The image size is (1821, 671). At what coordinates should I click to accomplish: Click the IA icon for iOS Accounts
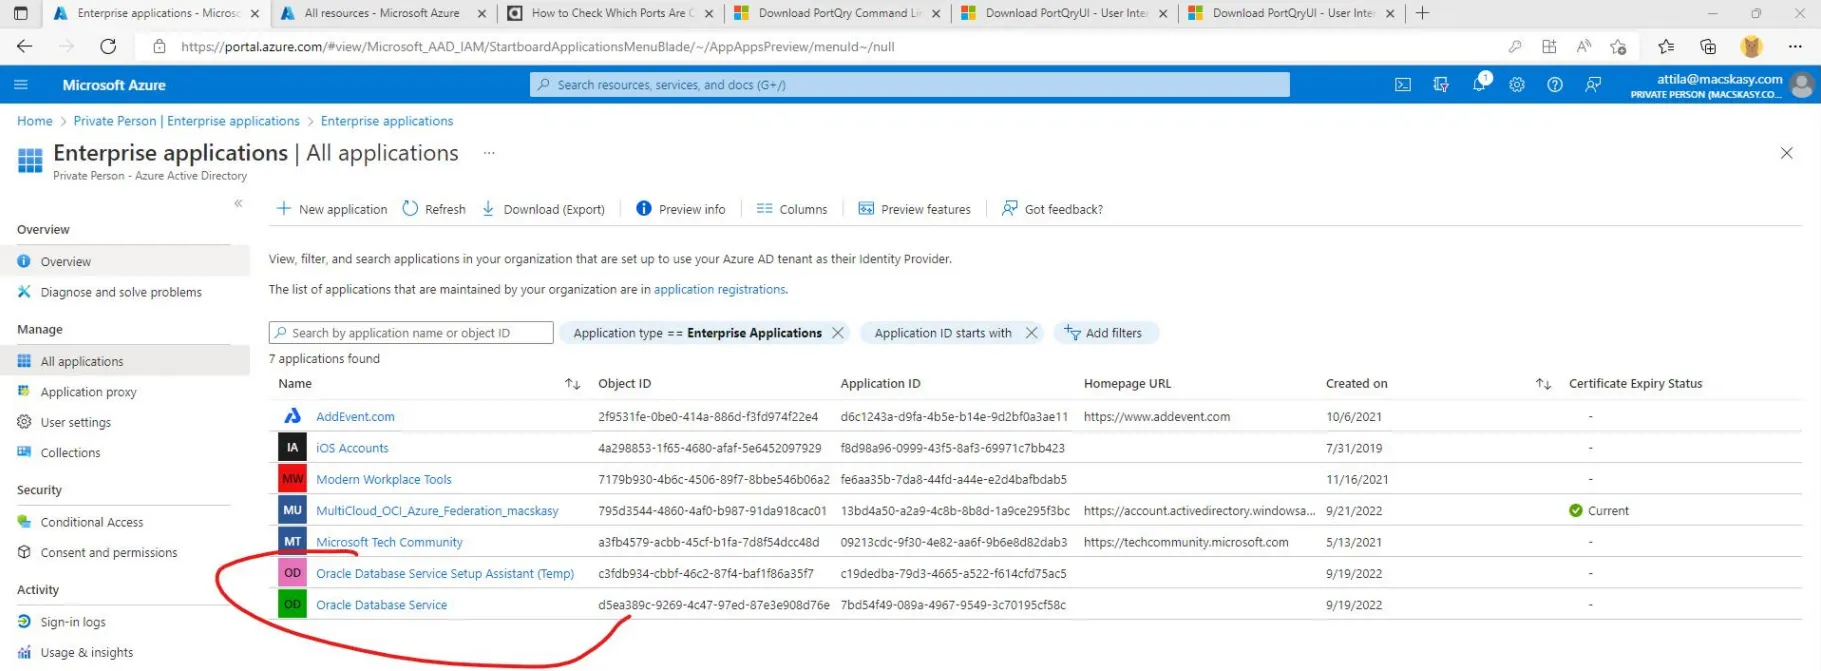pyautogui.click(x=292, y=447)
